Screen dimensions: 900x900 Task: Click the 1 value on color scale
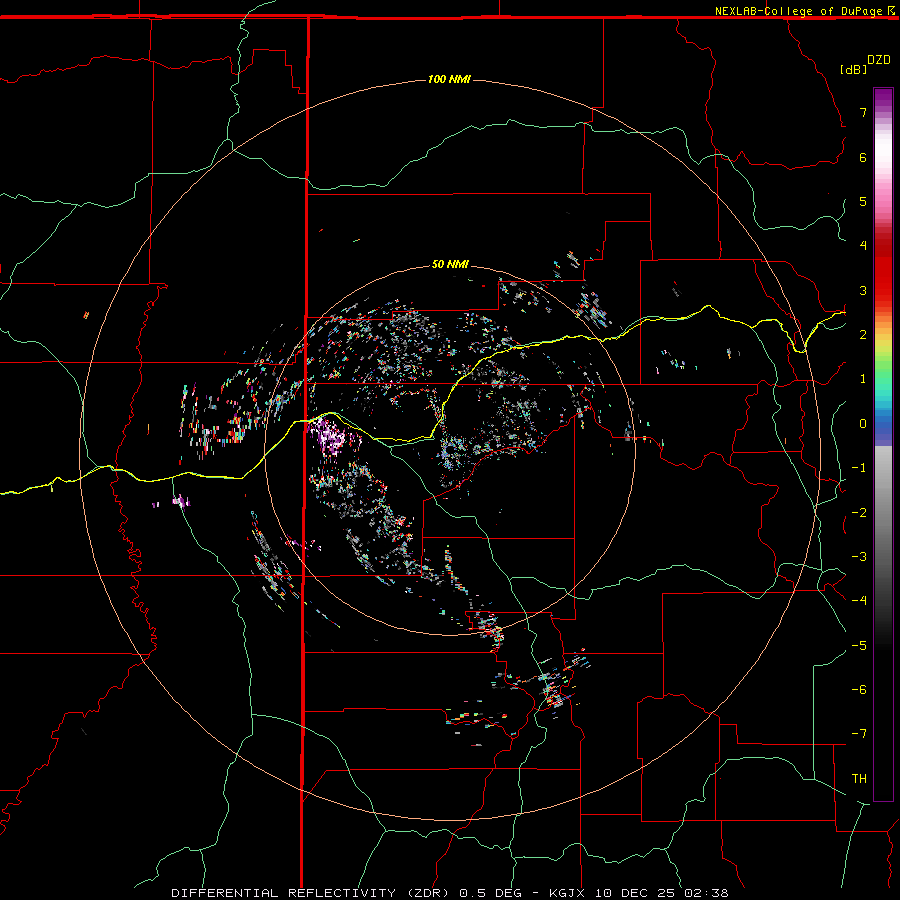pyautogui.click(x=863, y=379)
